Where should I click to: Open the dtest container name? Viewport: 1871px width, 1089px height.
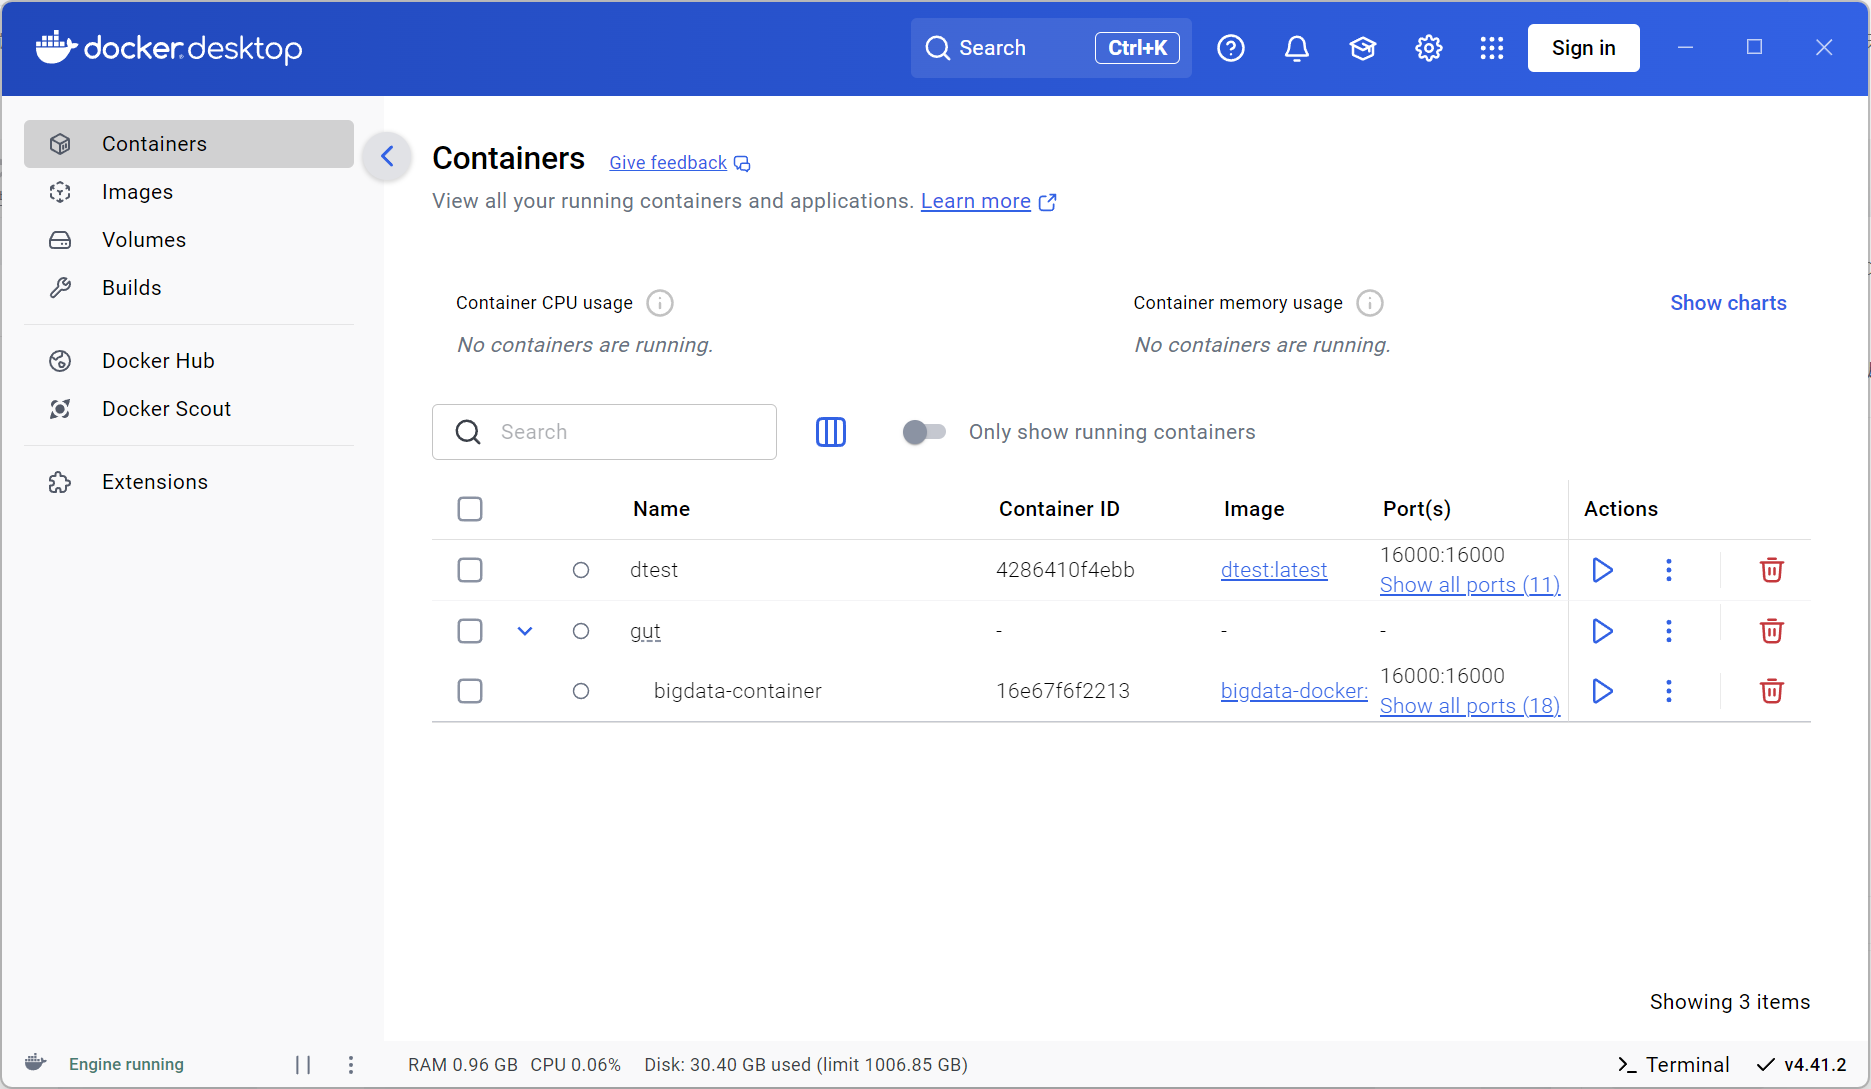point(654,570)
